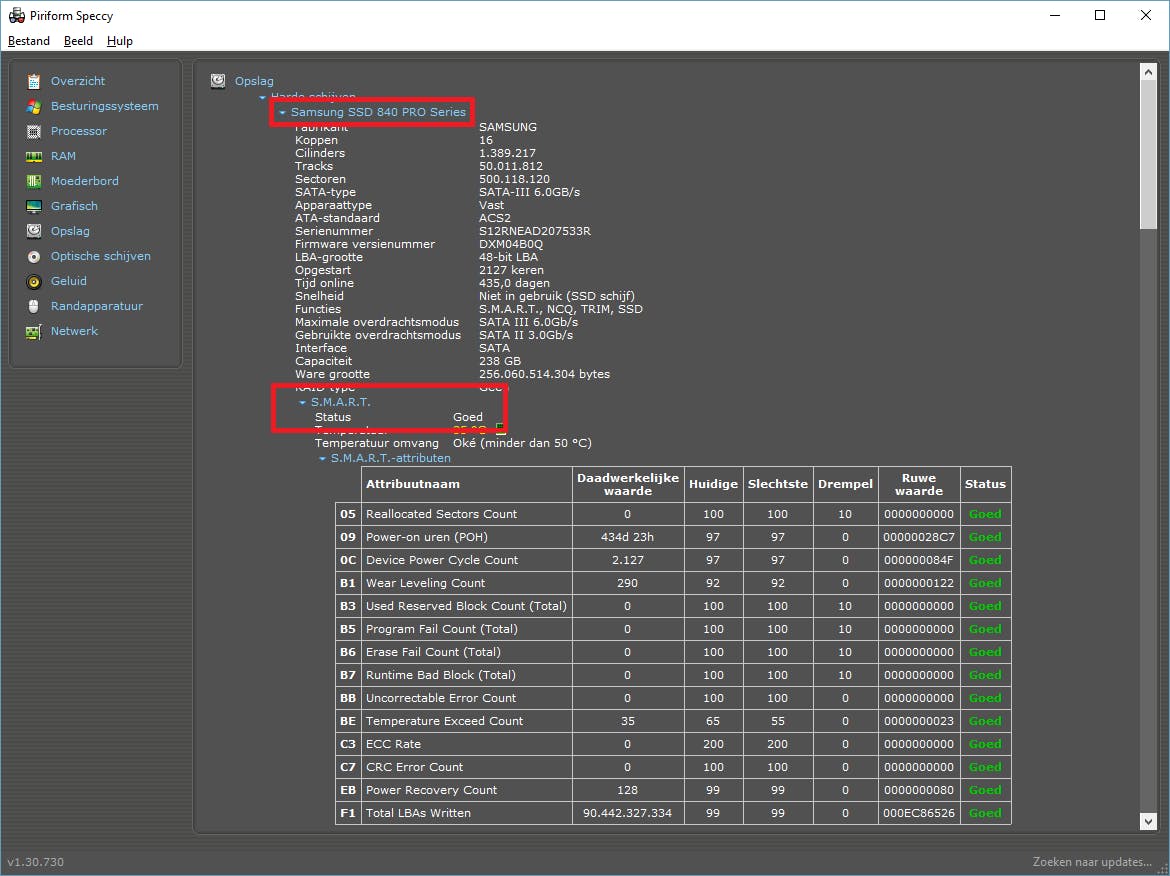Image resolution: width=1170 pixels, height=876 pixels.
Task: Click Zoeken naar updates link
Action: point(1092,862)
